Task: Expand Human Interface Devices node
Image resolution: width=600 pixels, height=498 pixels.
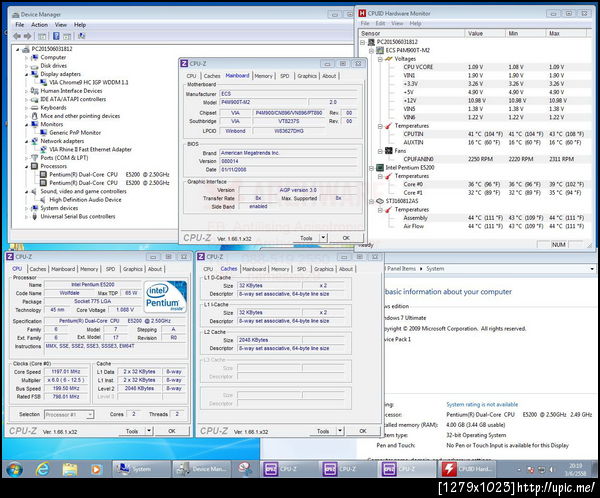Action: coord(26,91)
